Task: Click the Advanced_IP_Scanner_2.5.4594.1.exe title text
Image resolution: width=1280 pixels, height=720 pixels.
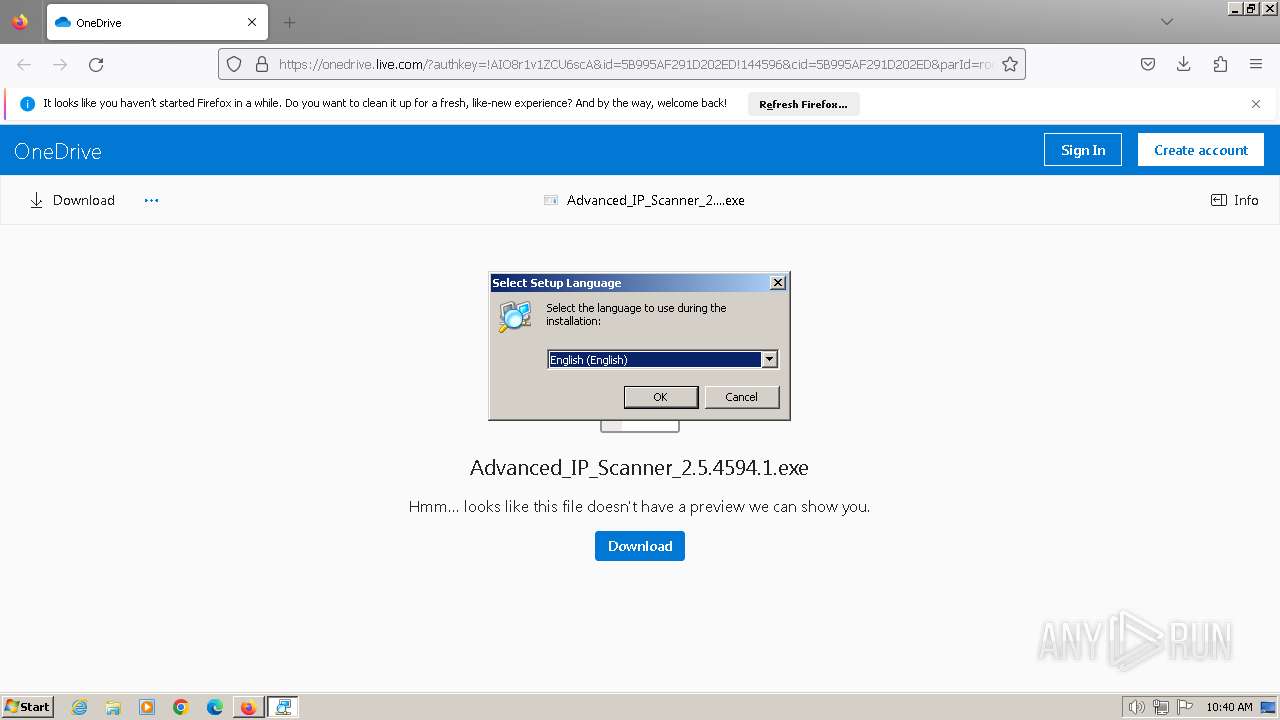Action: point(639,467)
